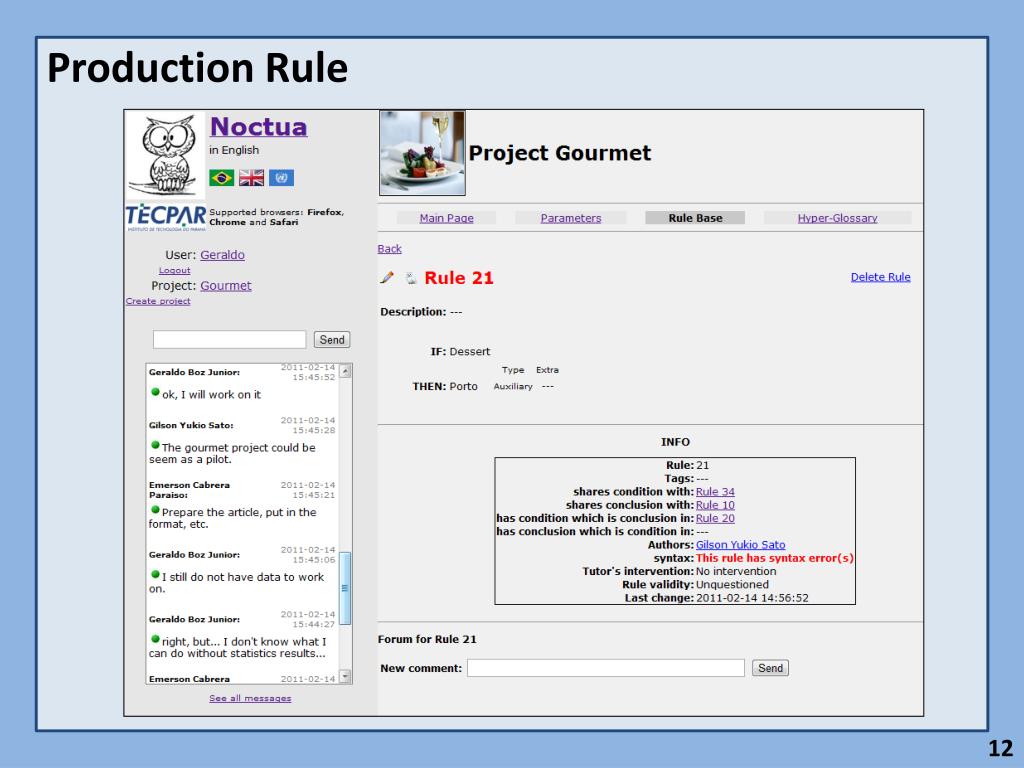Open user Geraldo's profile link
Viewport: 1024px width, 768px height.
click(223, 255)
